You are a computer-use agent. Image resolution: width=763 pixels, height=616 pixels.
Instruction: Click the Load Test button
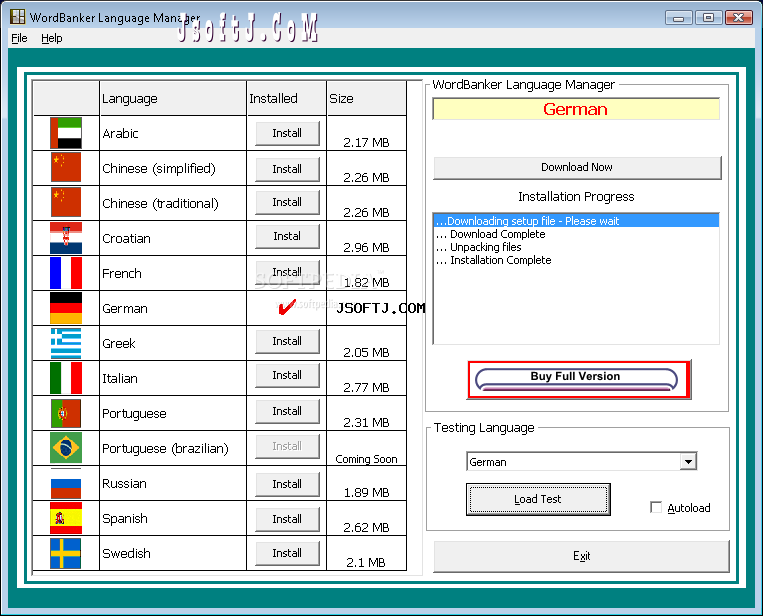click(538, 499)
